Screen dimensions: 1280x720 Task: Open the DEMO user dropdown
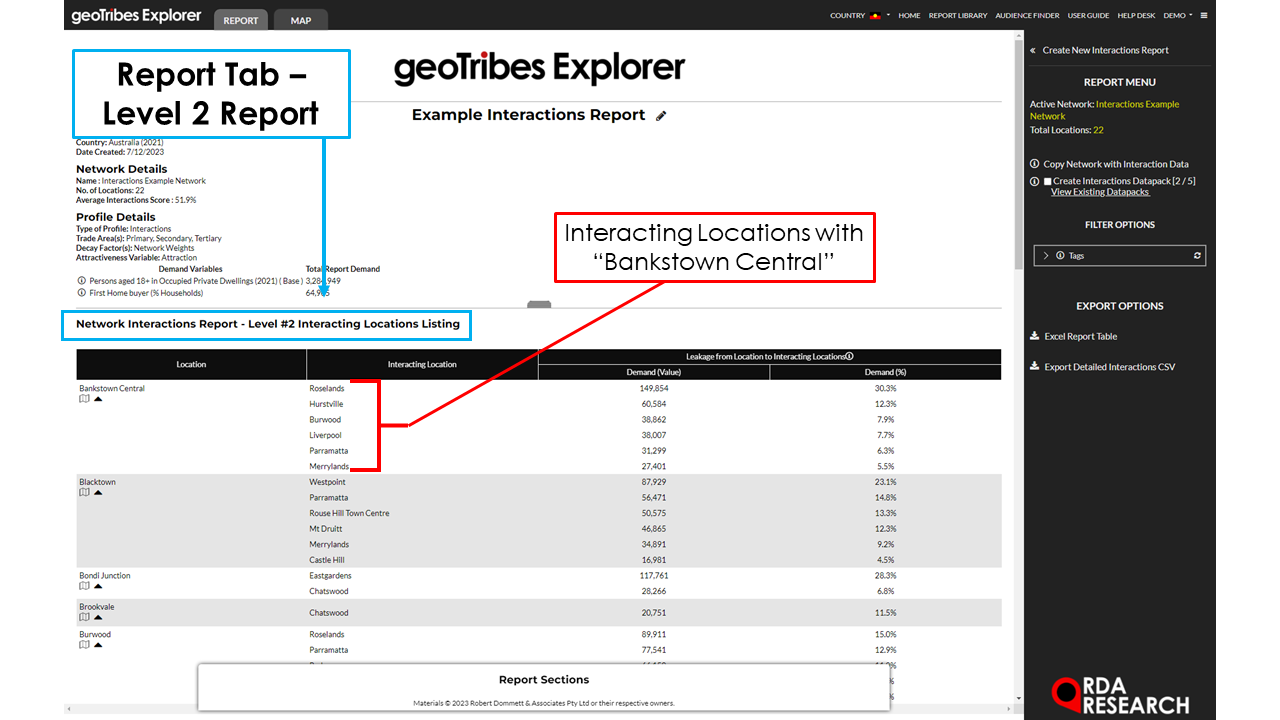point(1177,16)
